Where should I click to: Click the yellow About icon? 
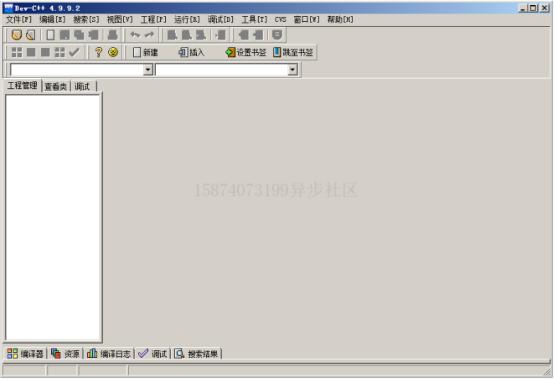coord(113,52)
